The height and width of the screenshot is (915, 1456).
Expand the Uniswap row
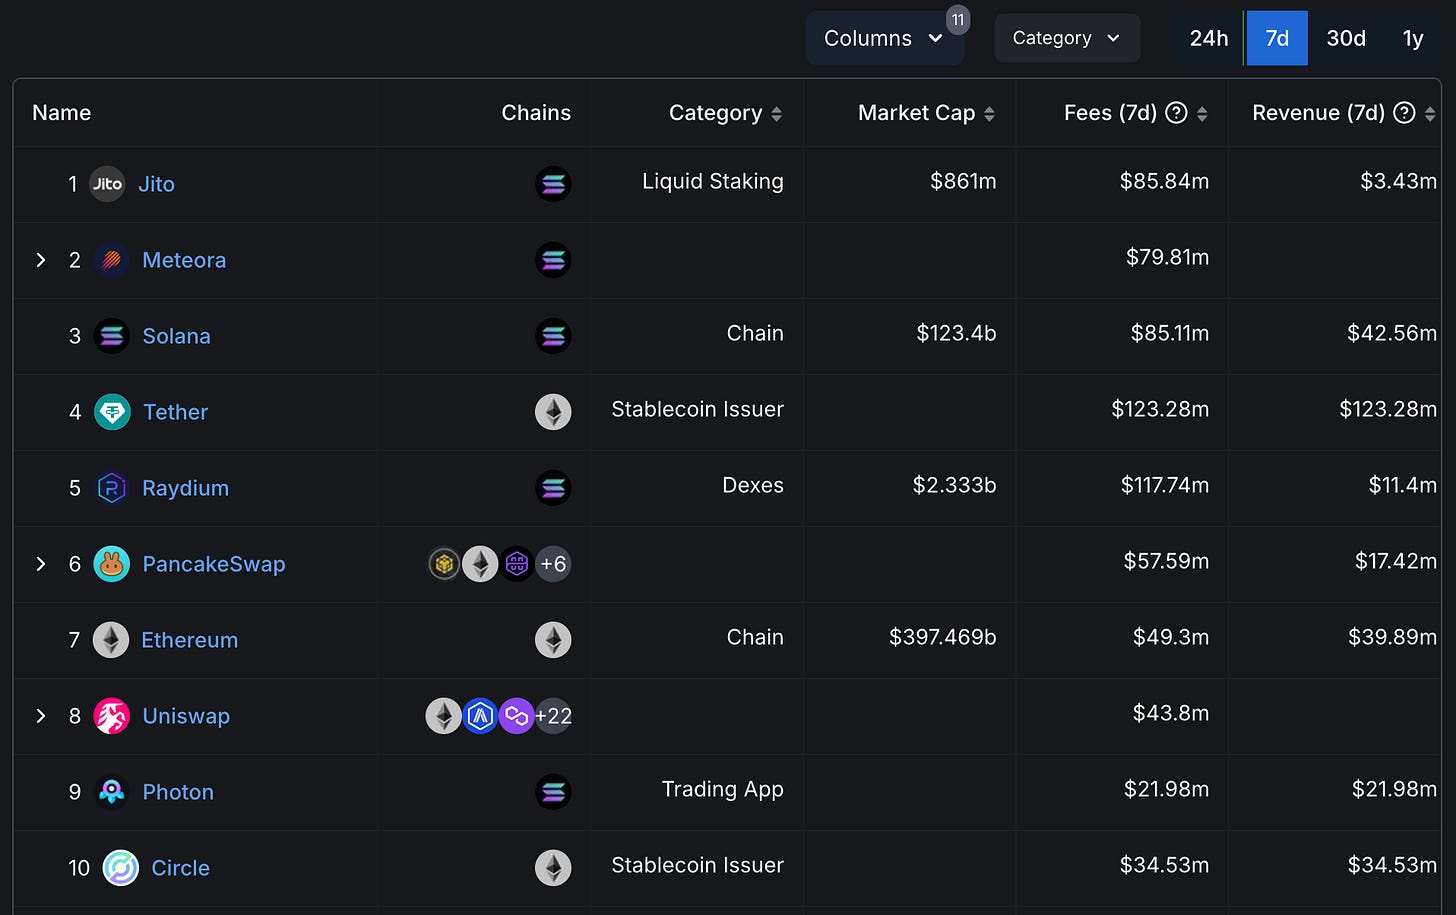point(41,716)
